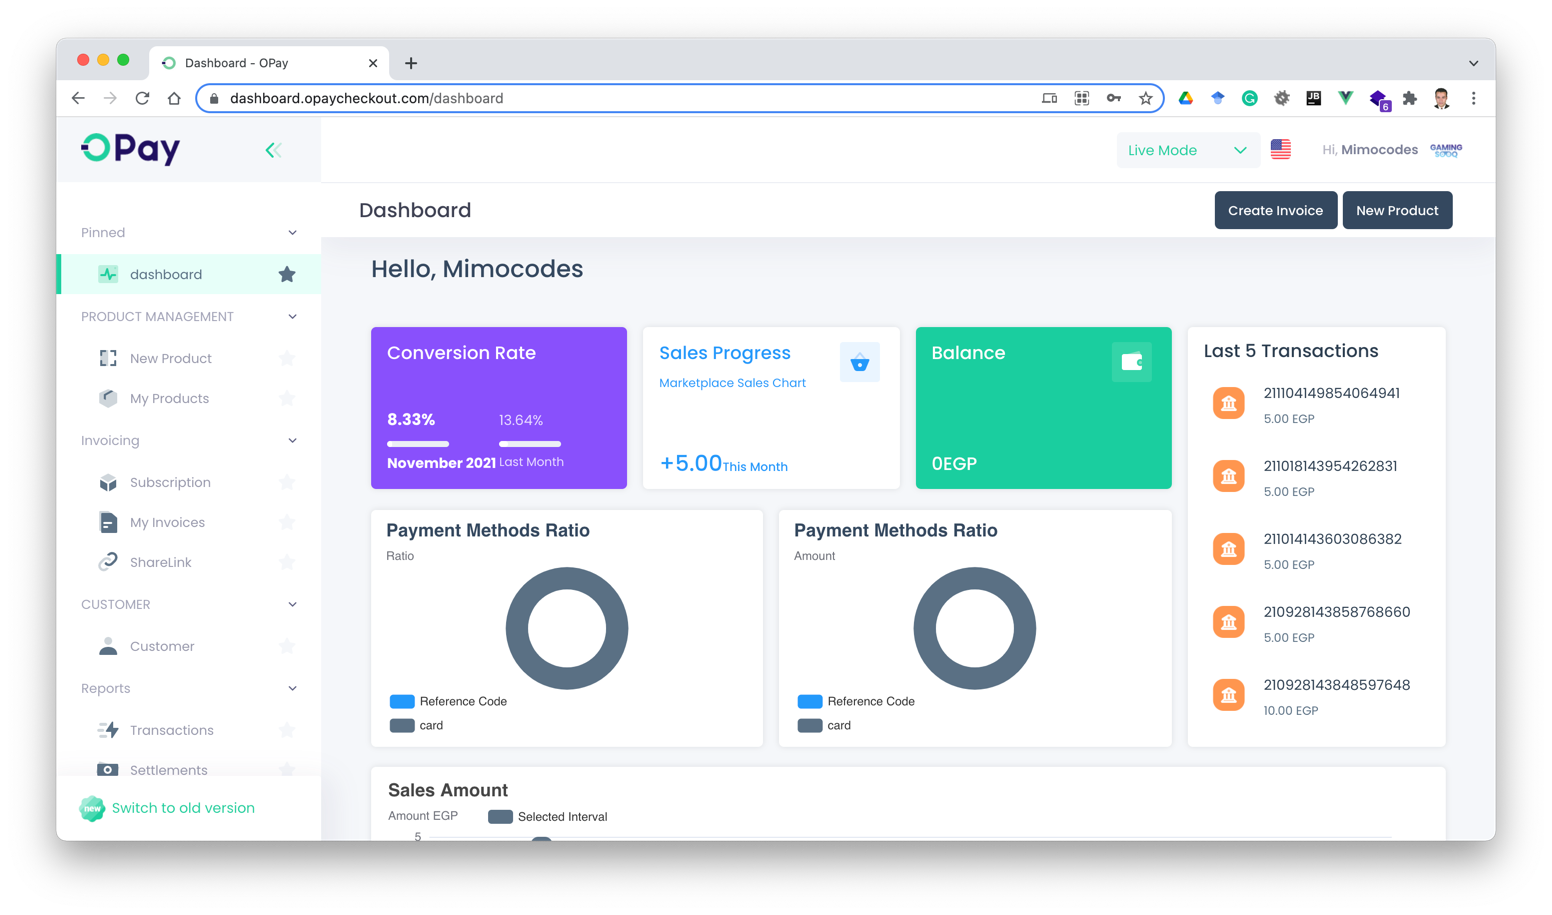Screen dimensions: 1552x915
Task: Close the Dashboard - OPay tab
Action: 373,63
